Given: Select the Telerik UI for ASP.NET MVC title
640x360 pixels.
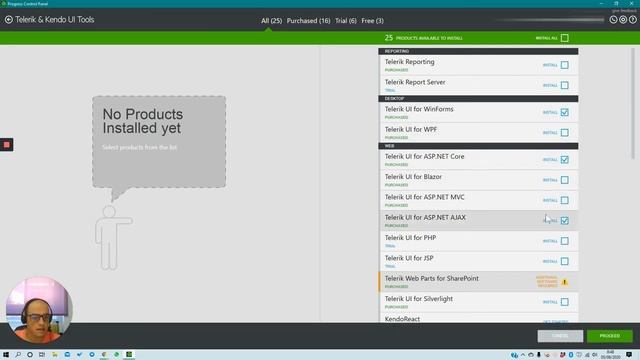Looking at the screenshot, I should [x=424, y=197].
